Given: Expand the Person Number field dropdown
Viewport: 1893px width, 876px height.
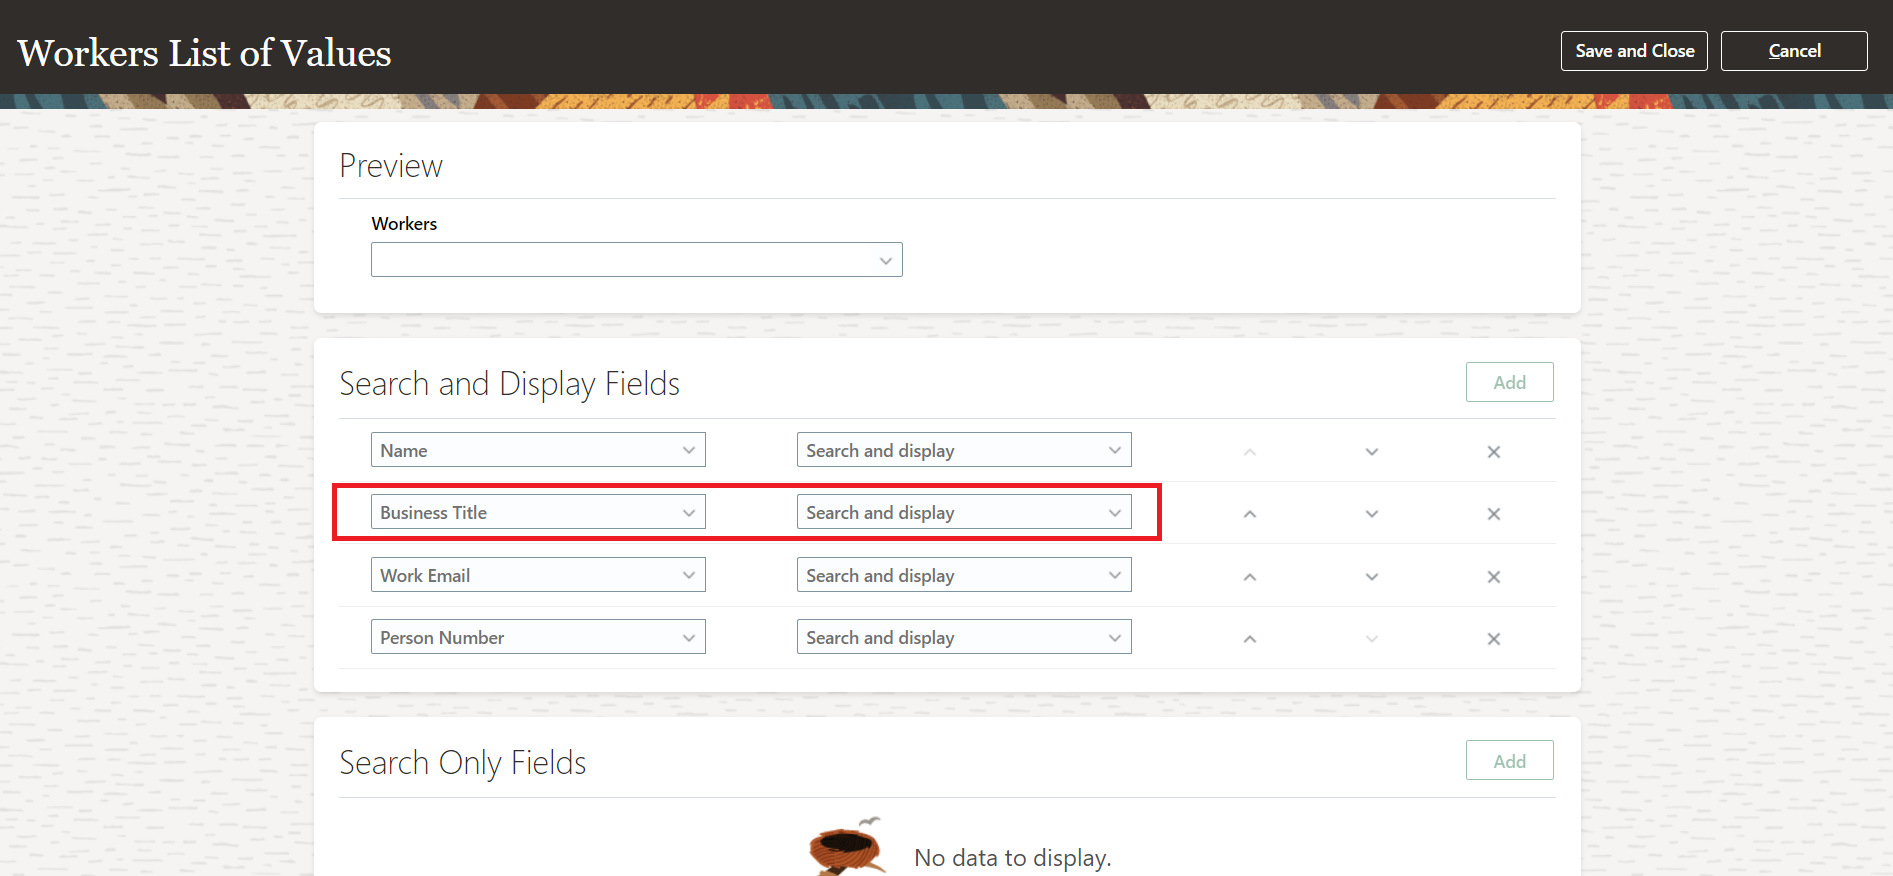Looking at the screenshot, I should point(538,637).
